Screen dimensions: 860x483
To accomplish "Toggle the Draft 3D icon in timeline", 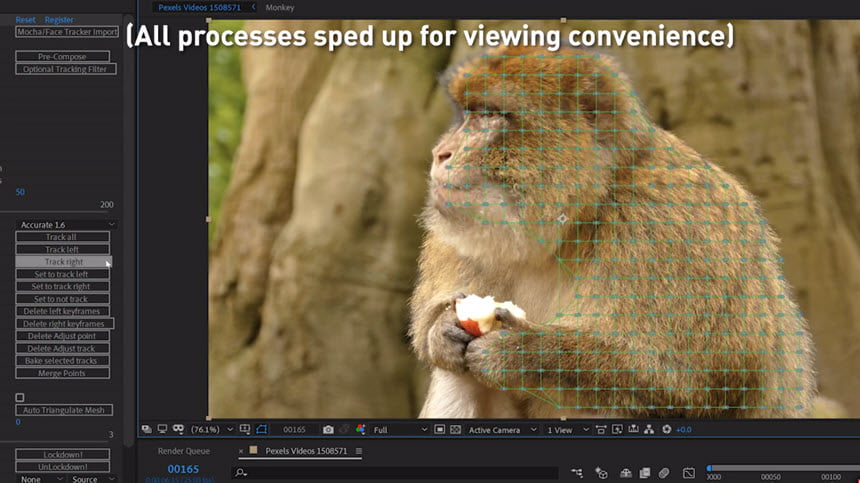I will pos(602,473).
